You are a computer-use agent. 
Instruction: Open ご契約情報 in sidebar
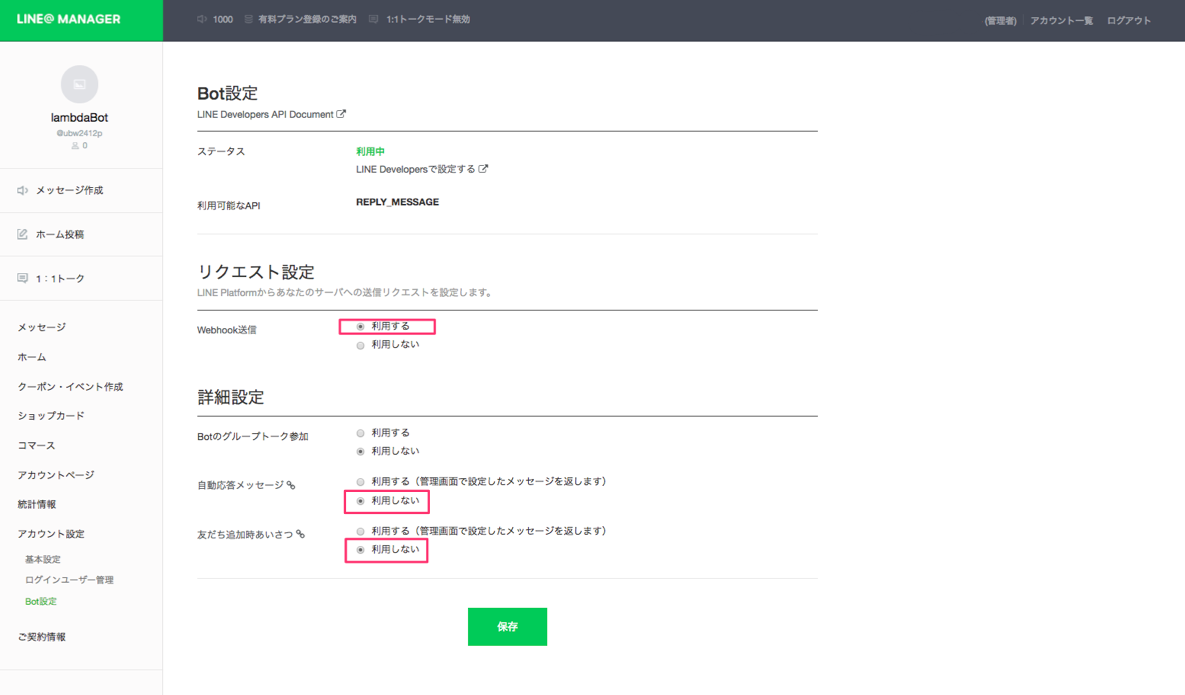click(x=42, y=637)
